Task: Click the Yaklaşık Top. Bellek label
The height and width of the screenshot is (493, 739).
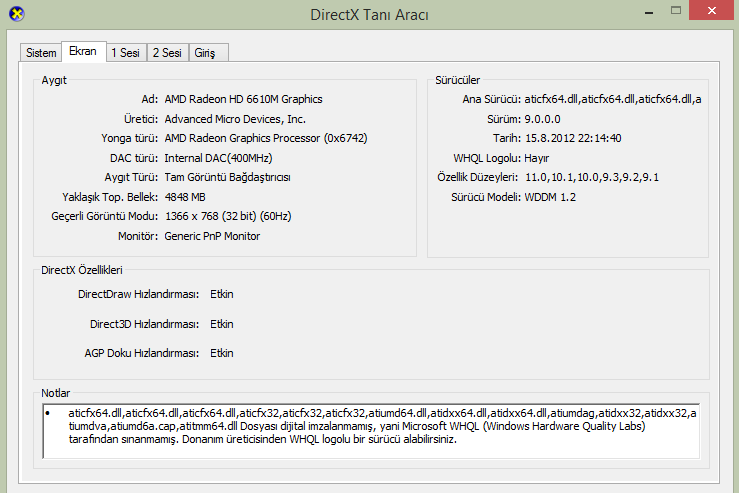Action: [110, 197]
